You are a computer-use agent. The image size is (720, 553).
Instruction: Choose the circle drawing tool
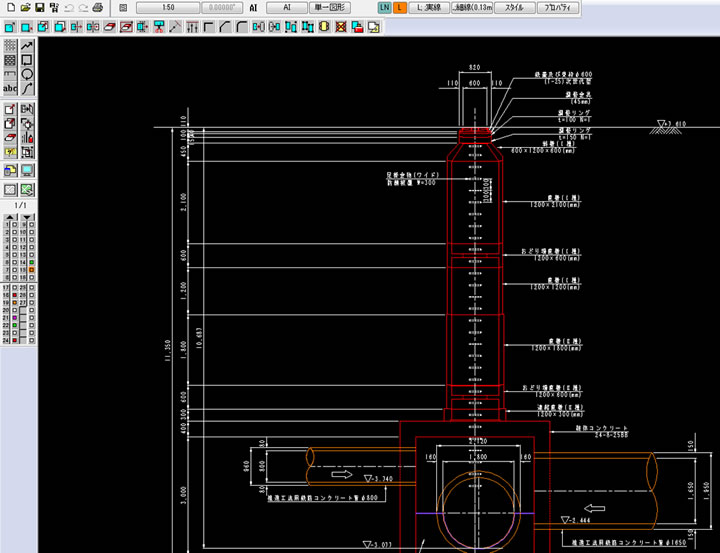[27, 74]
